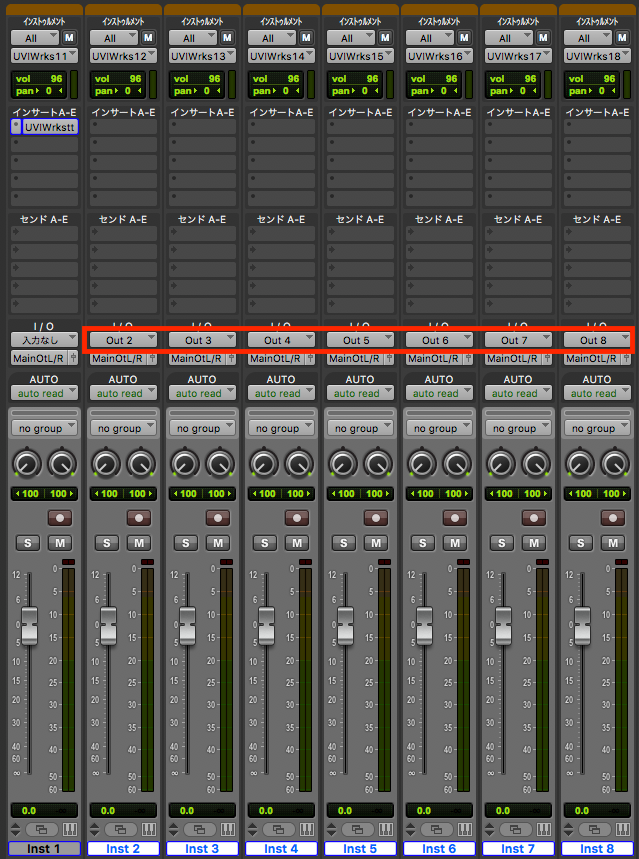Viewport: 639px width, 859px height.
Task: Record-enable the Inst 4 track
Action: pos(296,518)
